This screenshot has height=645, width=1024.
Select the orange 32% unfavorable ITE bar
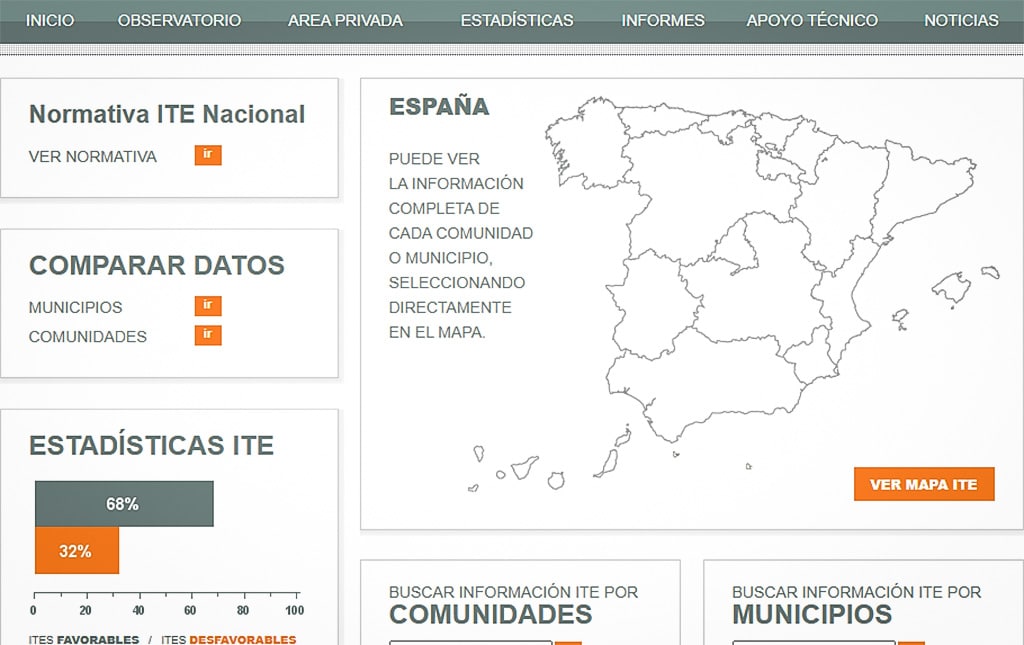coord(77,551)
